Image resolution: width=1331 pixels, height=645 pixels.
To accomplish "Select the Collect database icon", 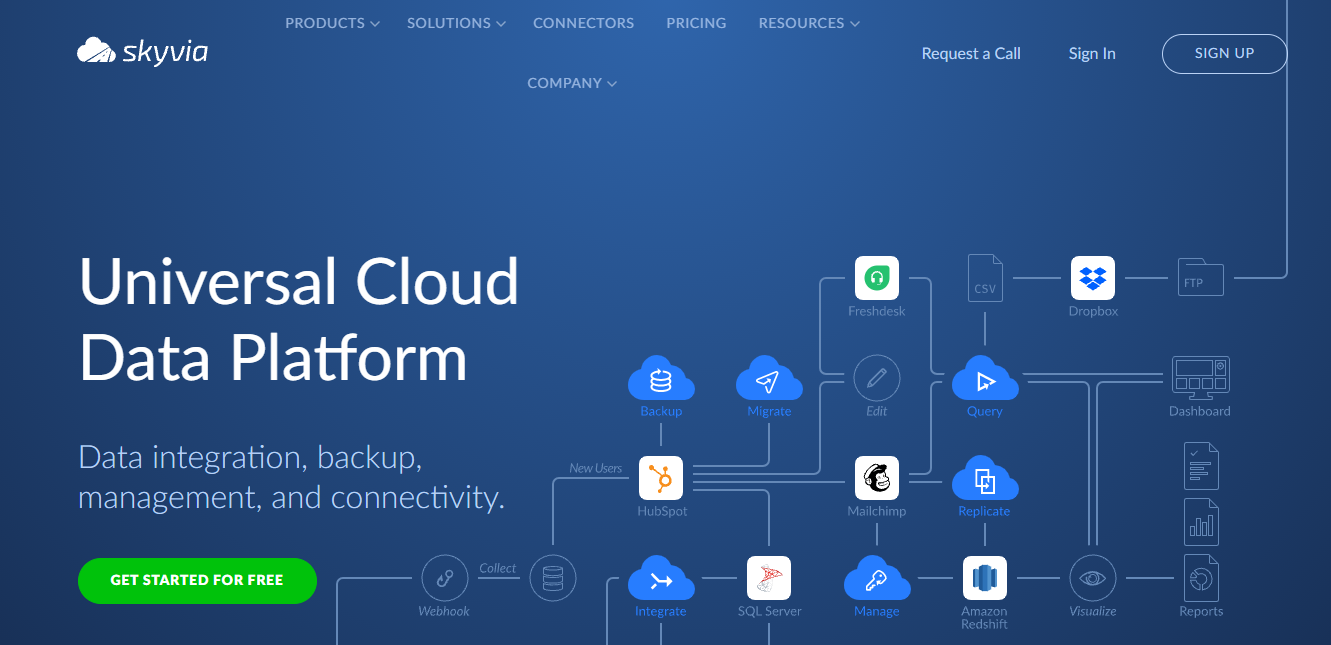I will (553, 578).
